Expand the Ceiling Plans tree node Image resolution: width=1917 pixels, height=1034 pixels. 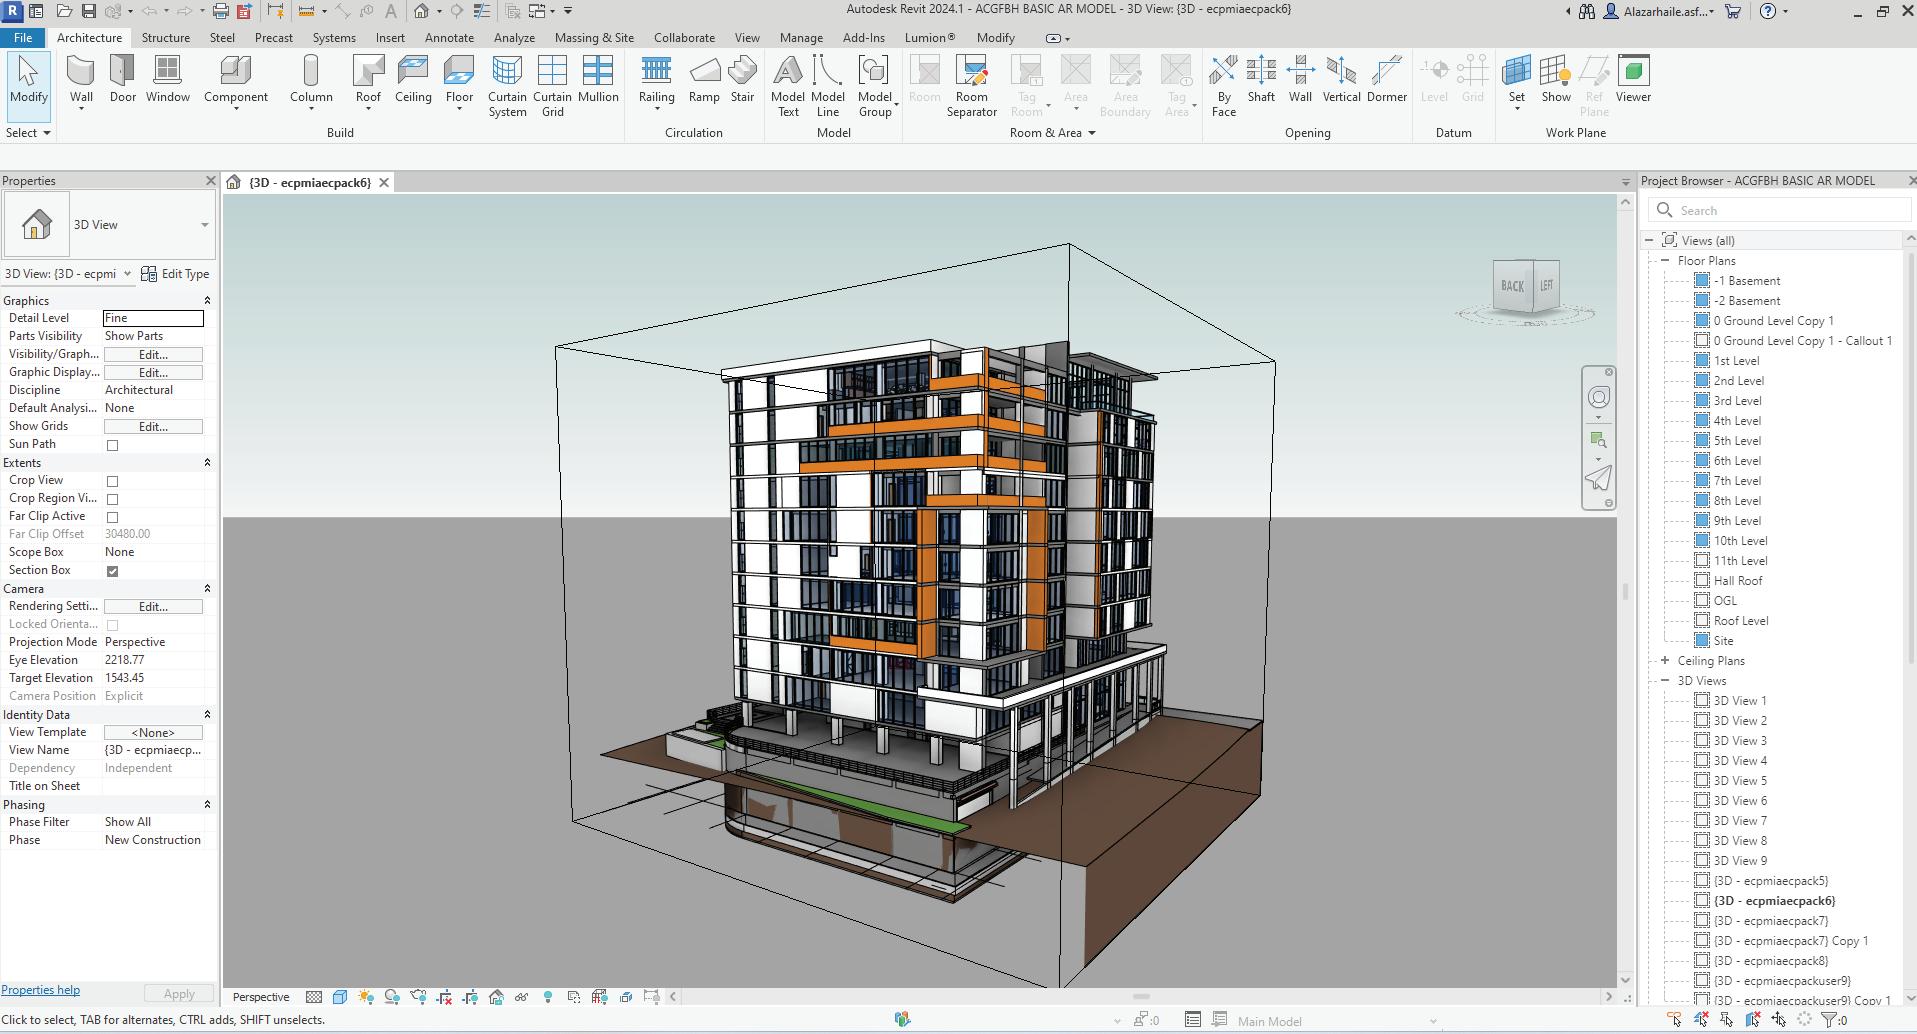1665,660
